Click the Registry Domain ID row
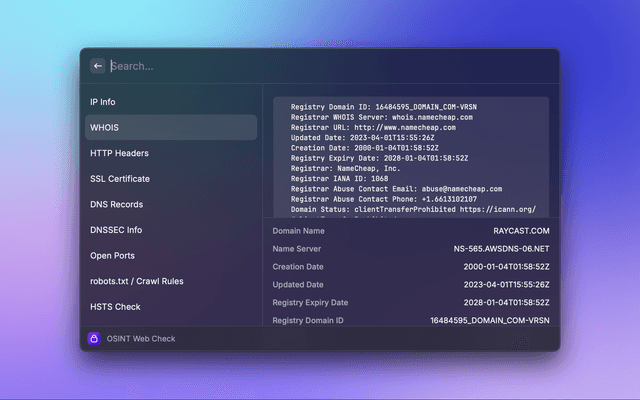The width and height of the screenshot is (640, 400). 411,320
